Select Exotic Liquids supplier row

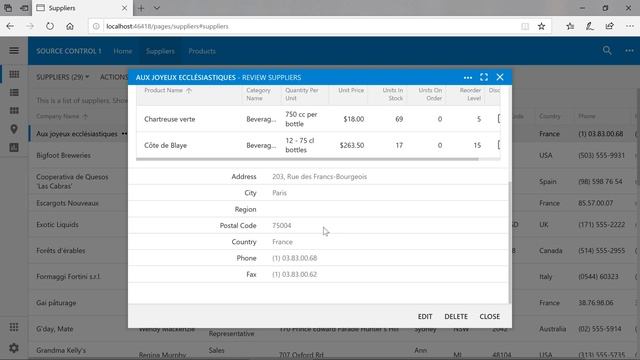[x=57, y=224]
